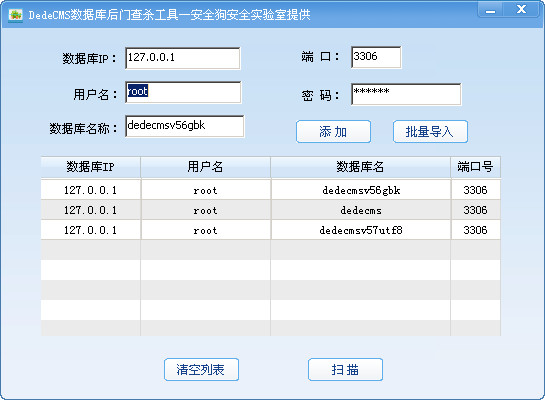Screen dimensions: 545x400
Task: Select the 用户名 field containing root
Action: (183, 92)
